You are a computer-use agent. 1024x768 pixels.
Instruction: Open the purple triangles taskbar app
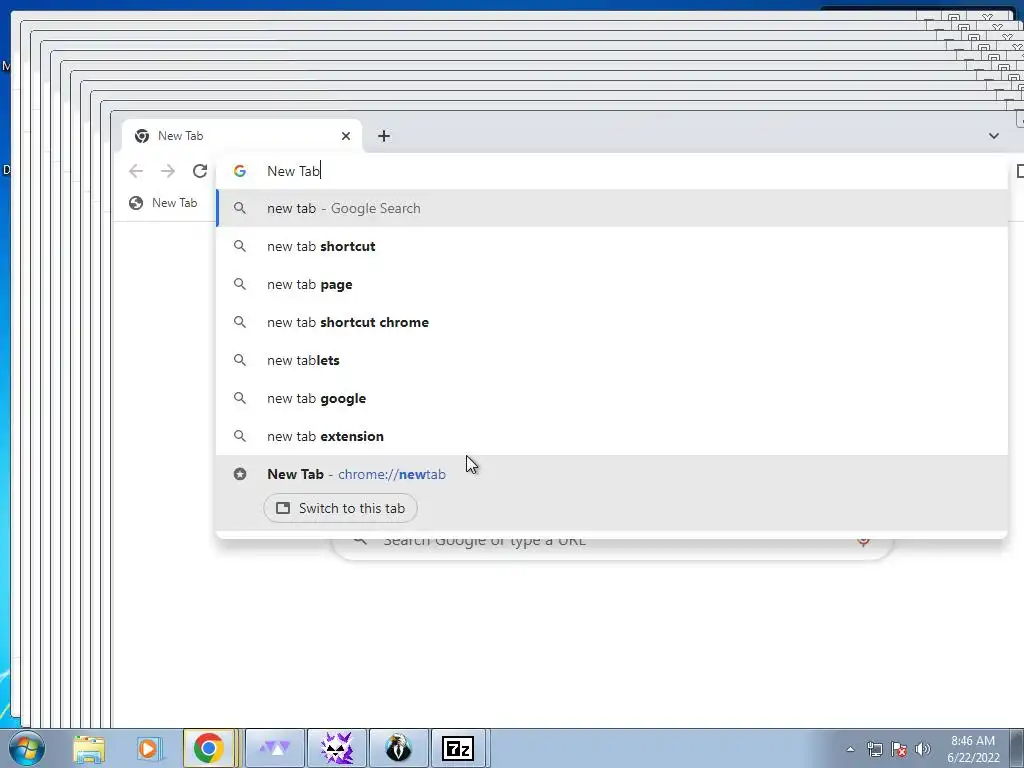pos(275,748)
